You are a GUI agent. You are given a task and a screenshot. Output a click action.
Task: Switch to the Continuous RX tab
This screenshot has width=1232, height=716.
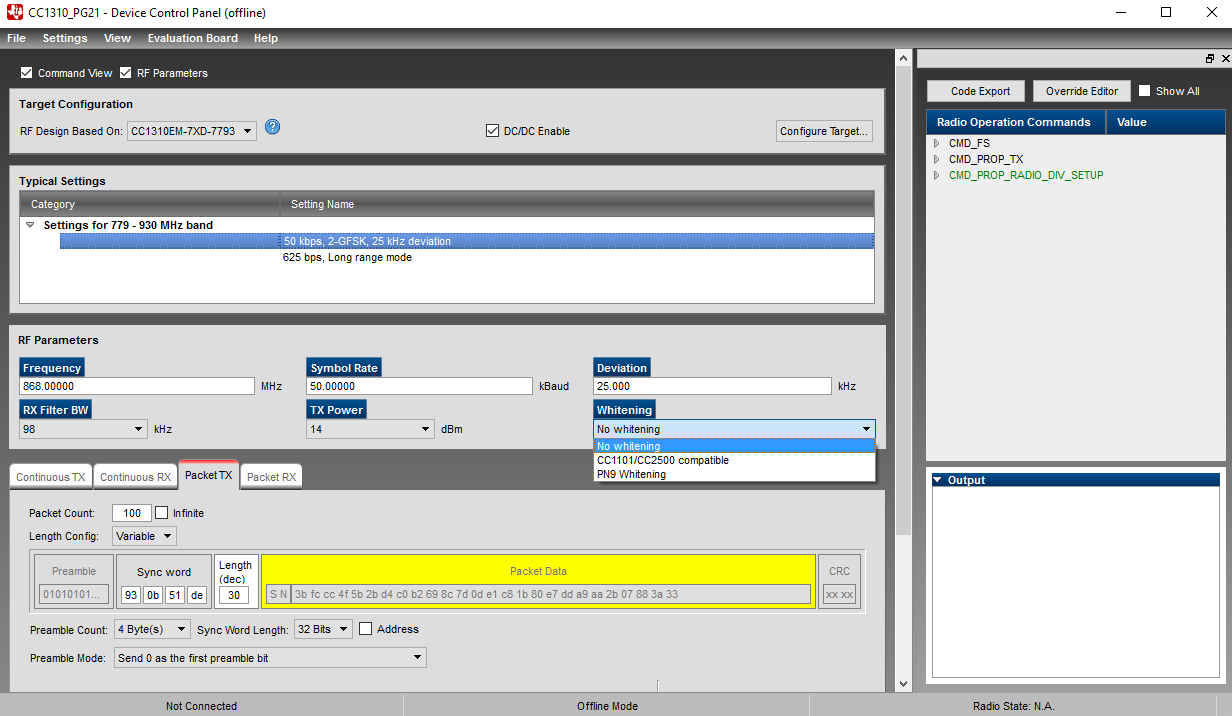[x=135, y=477]
